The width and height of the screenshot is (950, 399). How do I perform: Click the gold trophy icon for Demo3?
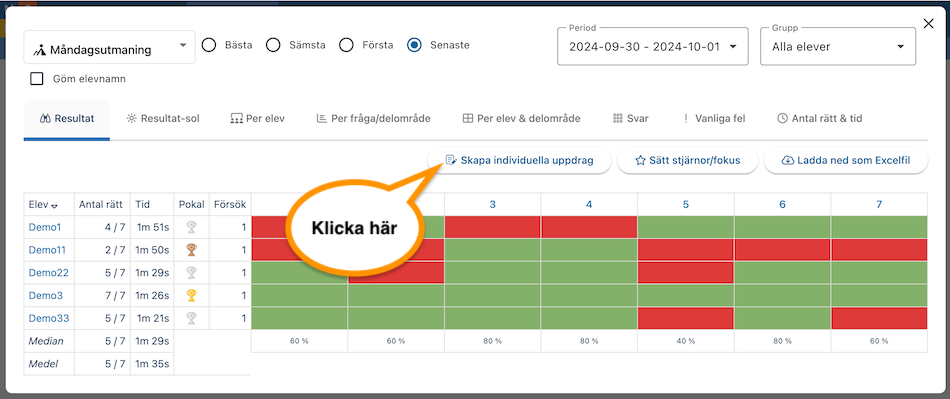[191, 295]
